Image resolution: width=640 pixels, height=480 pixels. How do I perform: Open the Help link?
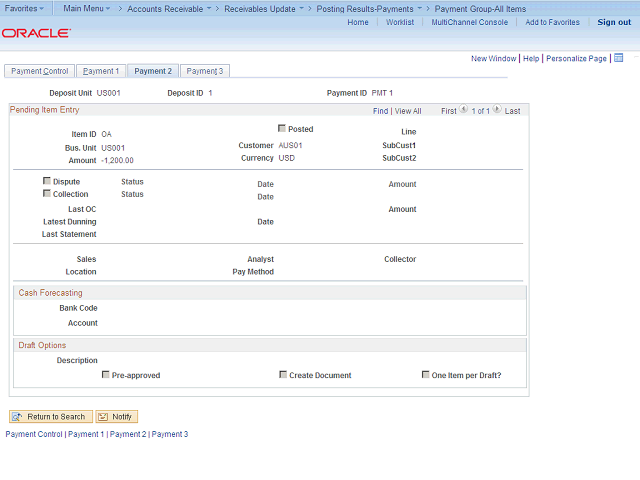click(x=531, y=58)
